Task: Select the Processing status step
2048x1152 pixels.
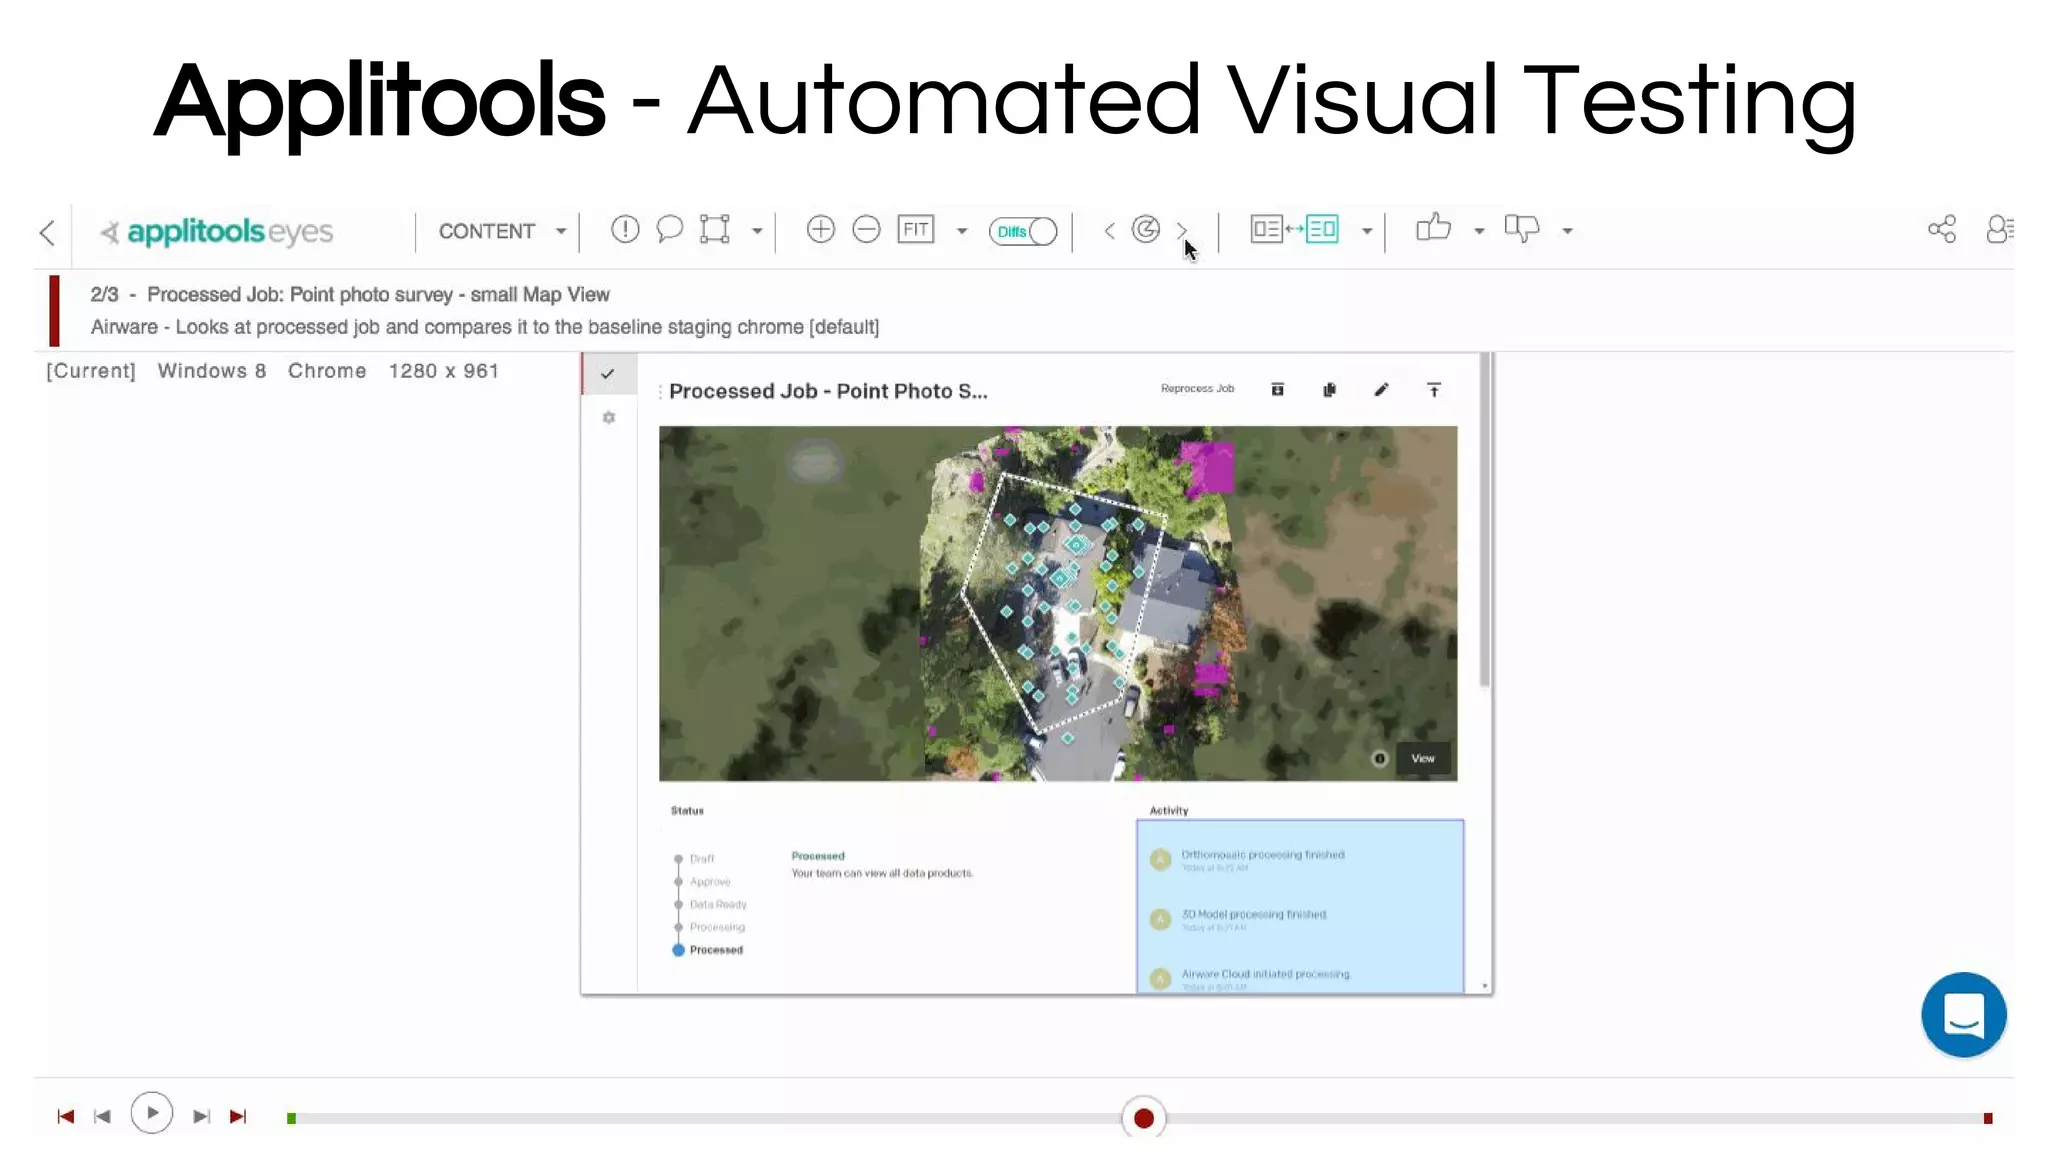Action: [x=709, y=927]
